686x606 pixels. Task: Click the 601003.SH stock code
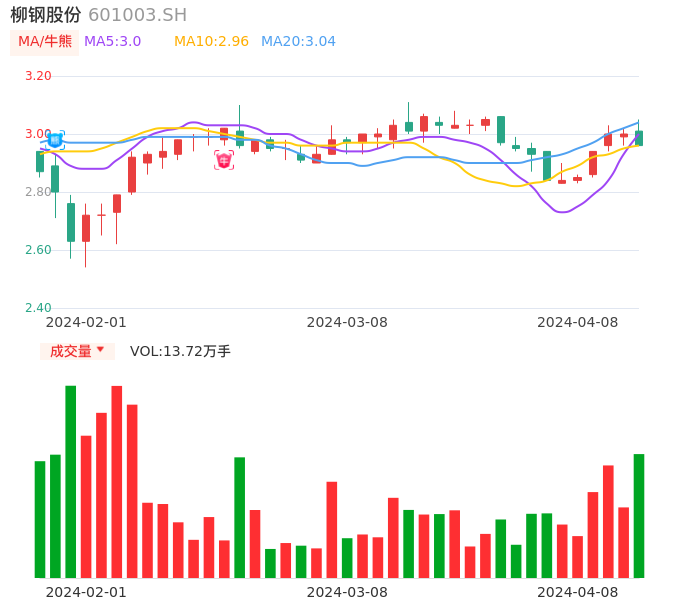[137, 15]
